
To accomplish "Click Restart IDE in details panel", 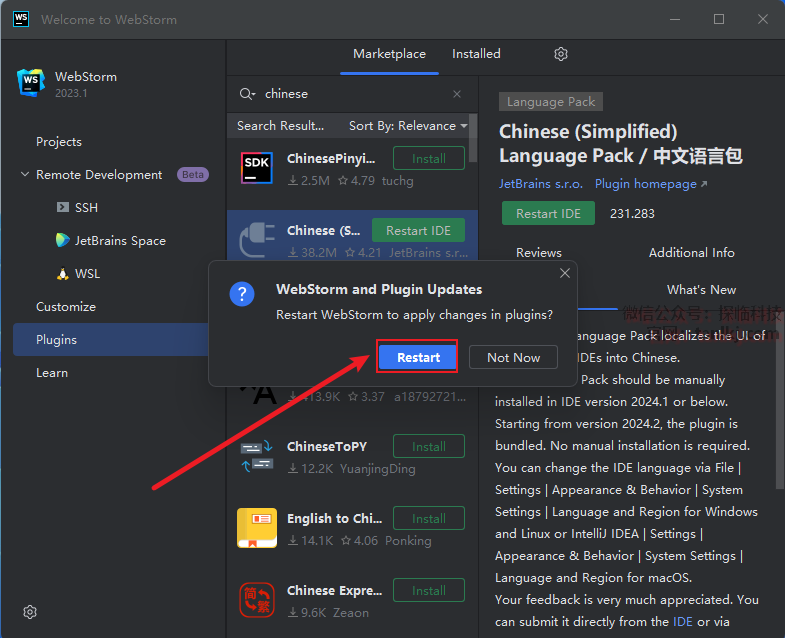I will click(548, 213).
